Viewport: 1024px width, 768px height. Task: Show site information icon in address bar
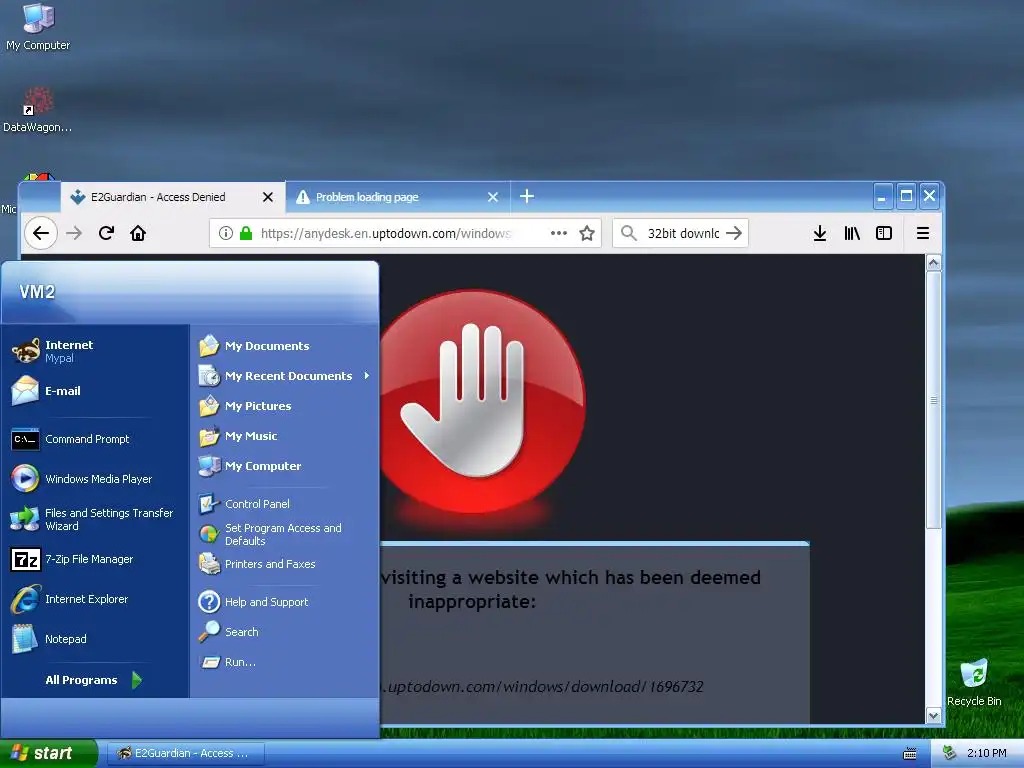click(x=226, y=233)
